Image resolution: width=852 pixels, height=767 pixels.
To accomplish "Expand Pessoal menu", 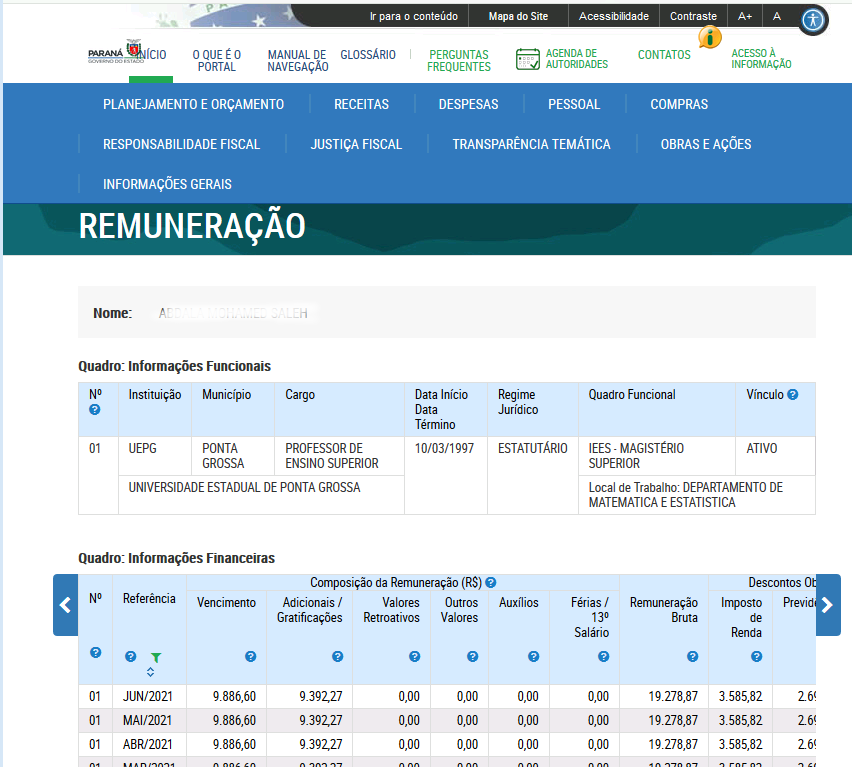I will (x=574, y=104).
